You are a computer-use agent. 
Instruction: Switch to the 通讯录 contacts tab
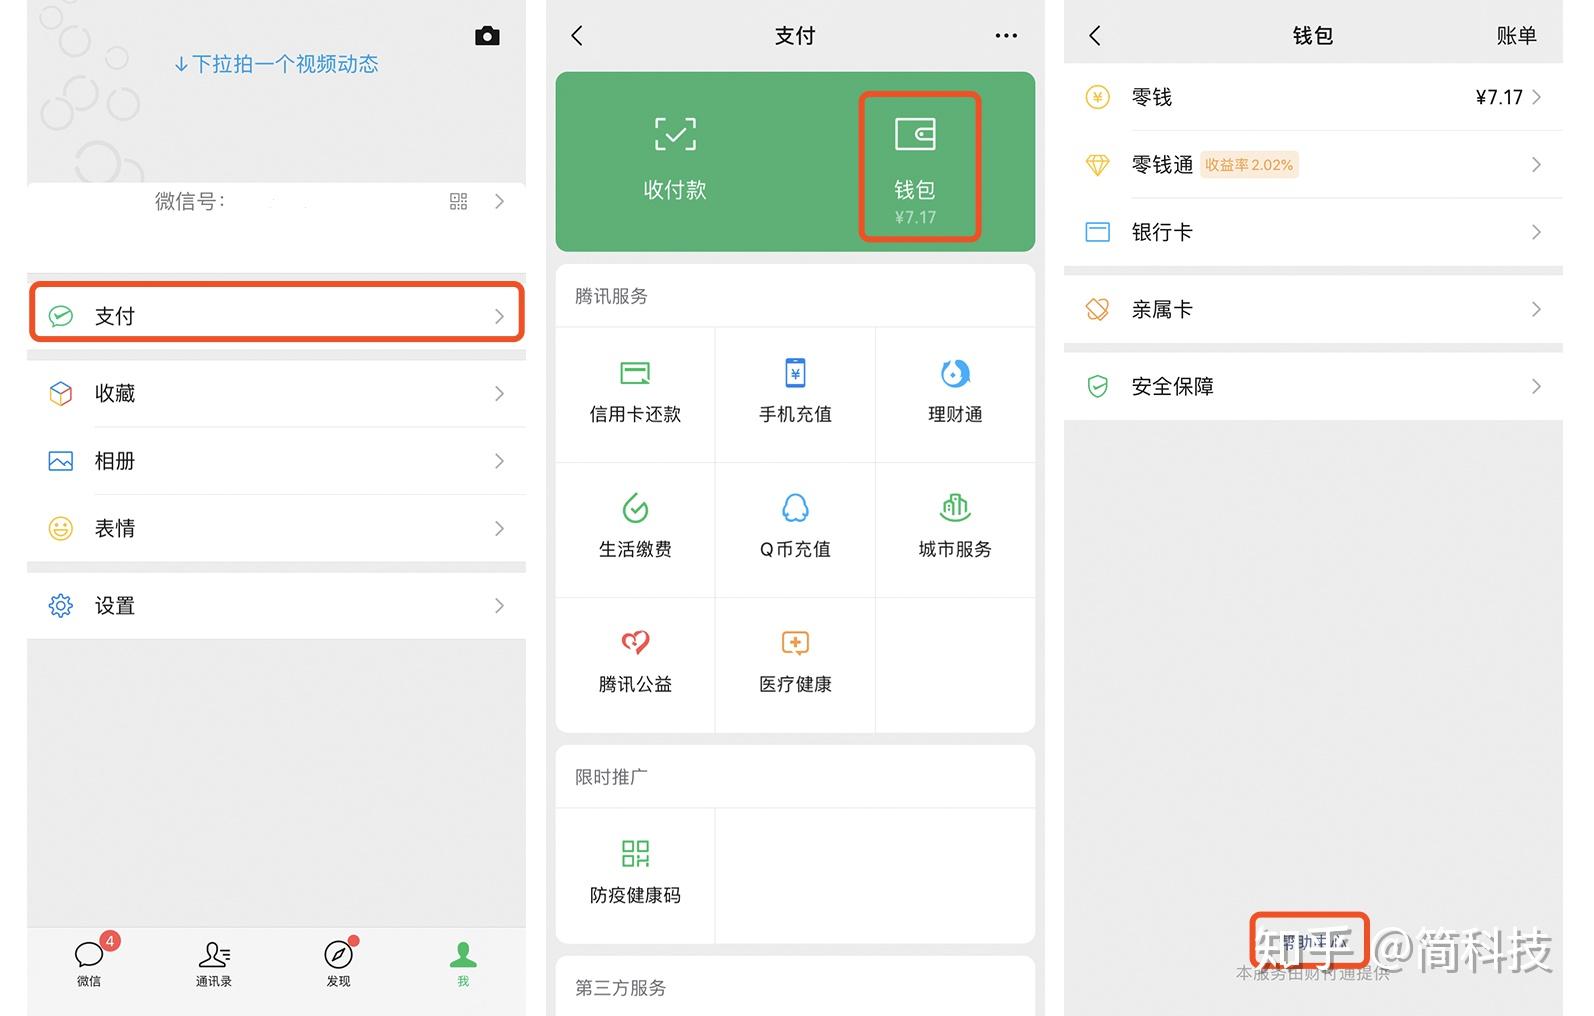[x=214, y=964]
